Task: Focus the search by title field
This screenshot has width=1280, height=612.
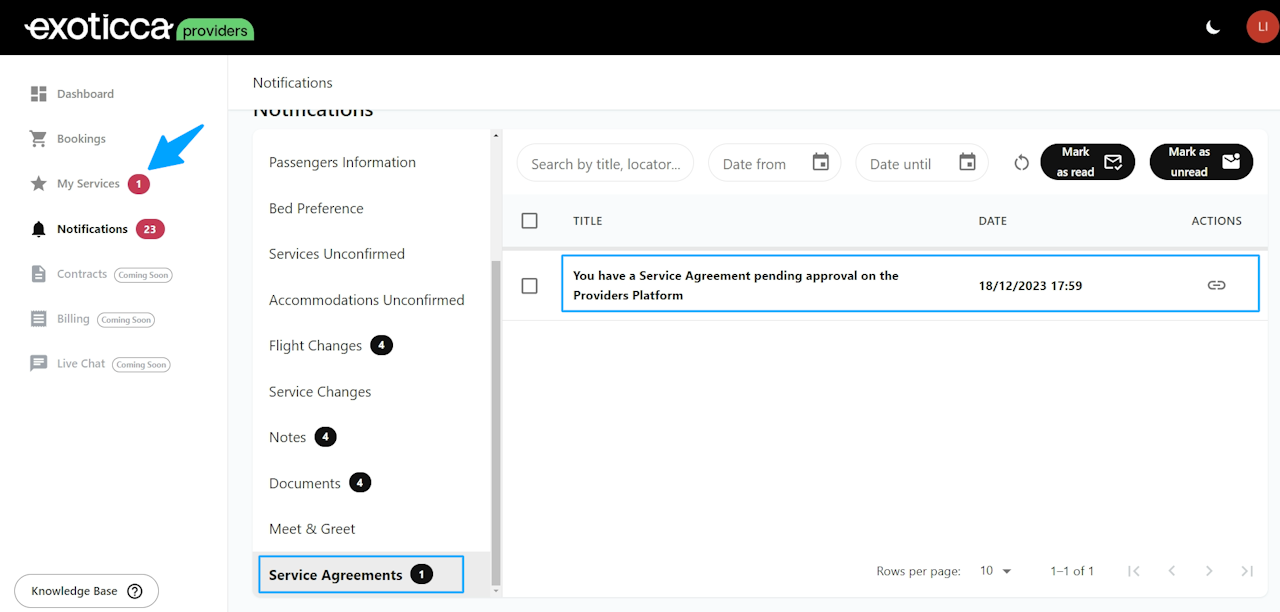Action: pyautogui.click(x=605, y=163)
